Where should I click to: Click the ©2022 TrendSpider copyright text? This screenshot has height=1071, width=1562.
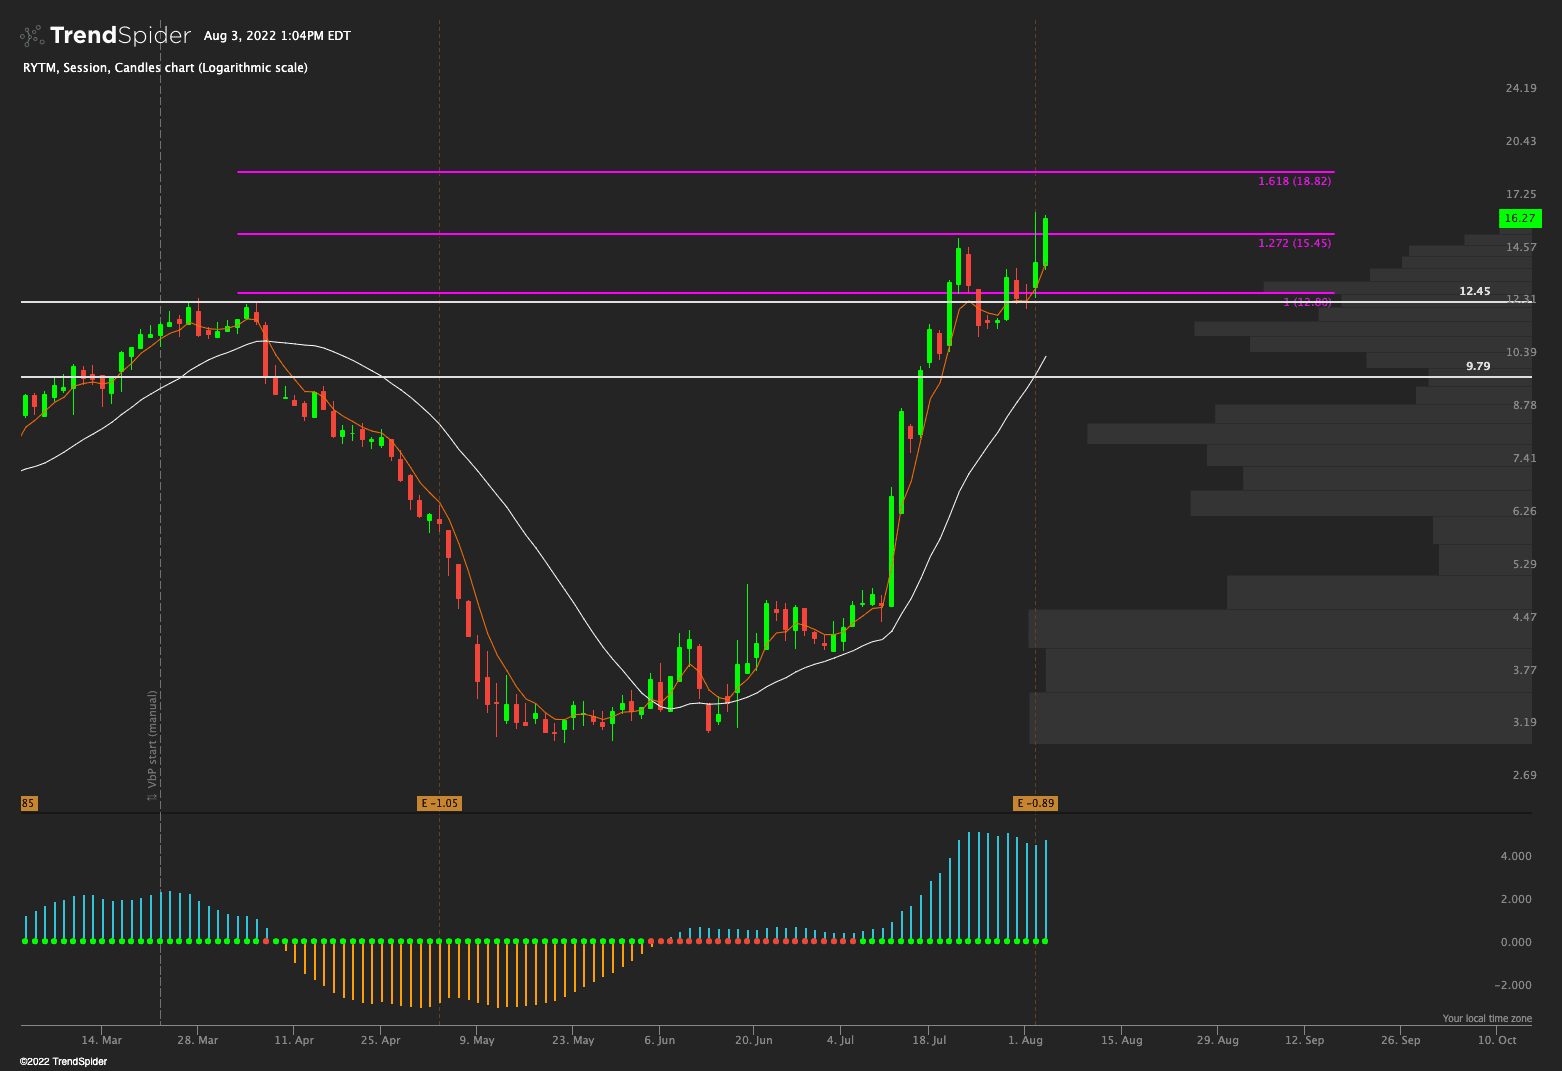point(63,1061)
